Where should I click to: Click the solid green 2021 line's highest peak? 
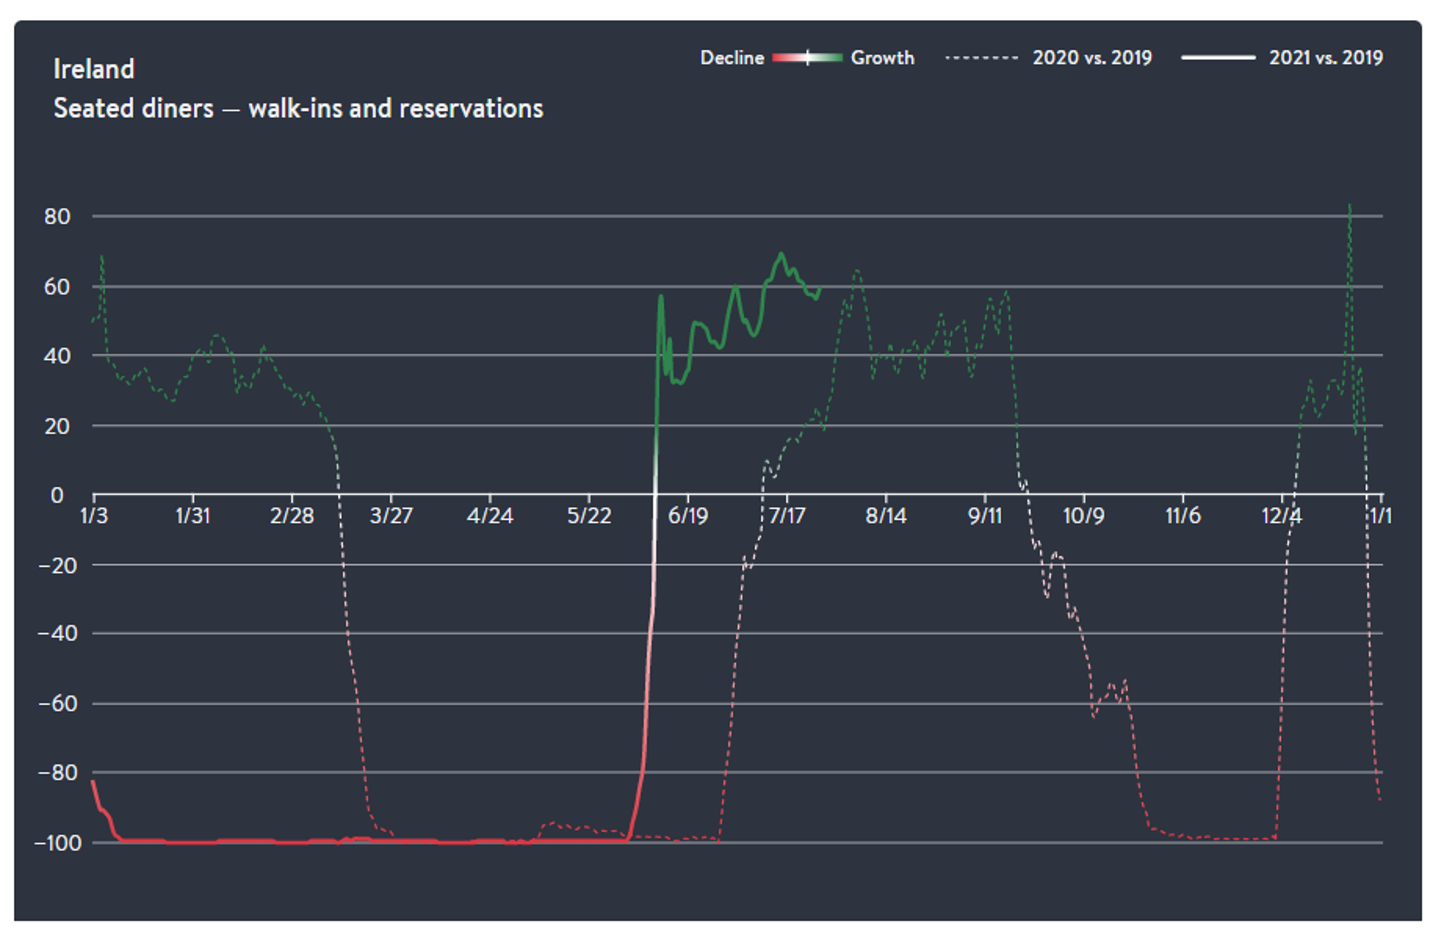(781, 254)
